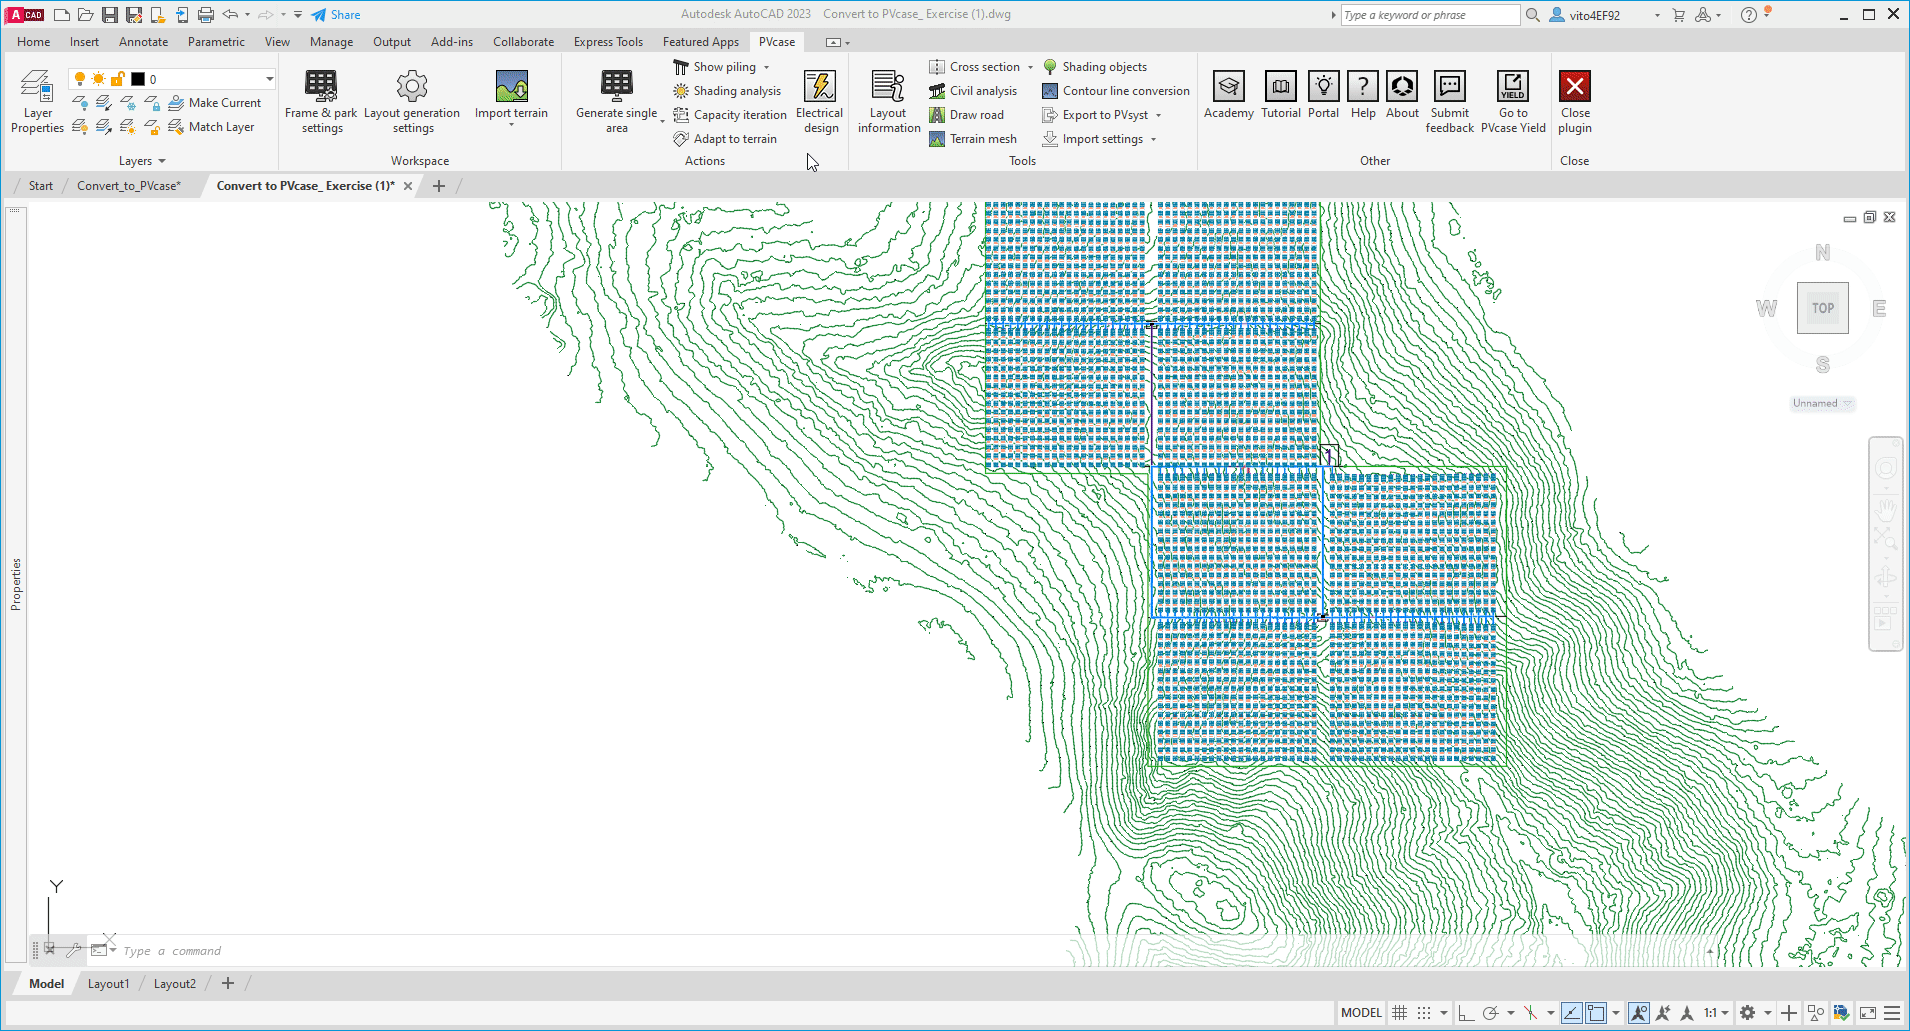Open Layout generation settings
The height and width of the screenshot is (1031, 1910).
412,101
